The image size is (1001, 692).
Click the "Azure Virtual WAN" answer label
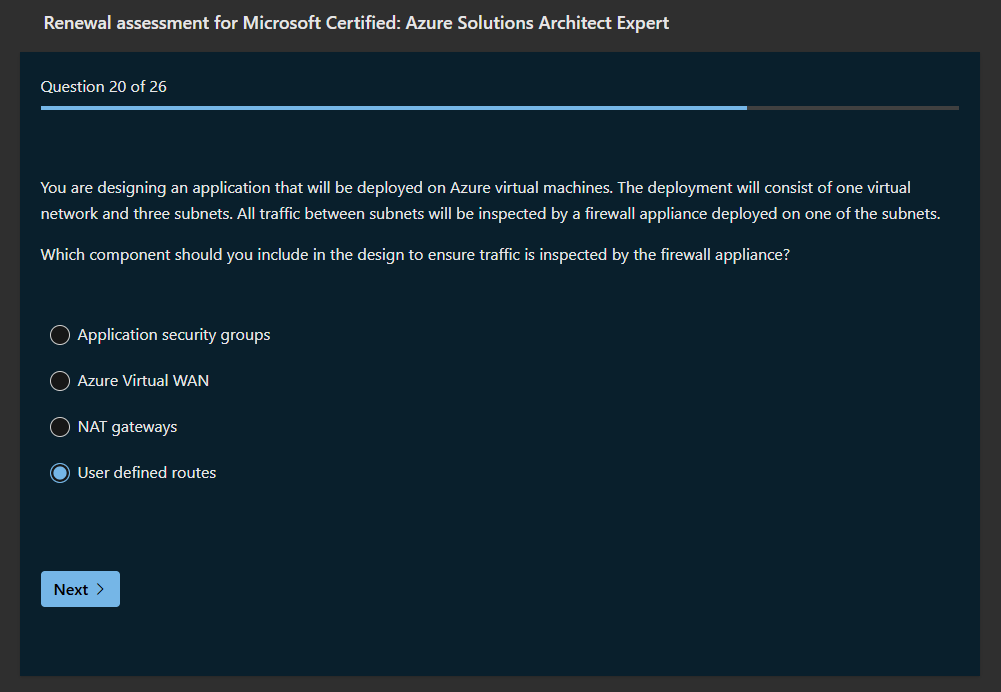143,381
